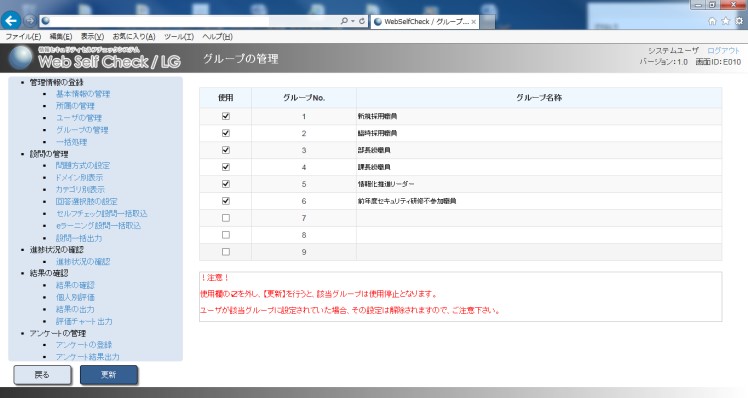
Task: Open the 問題方式の設定 link
Action: click(x=83, y=166)
